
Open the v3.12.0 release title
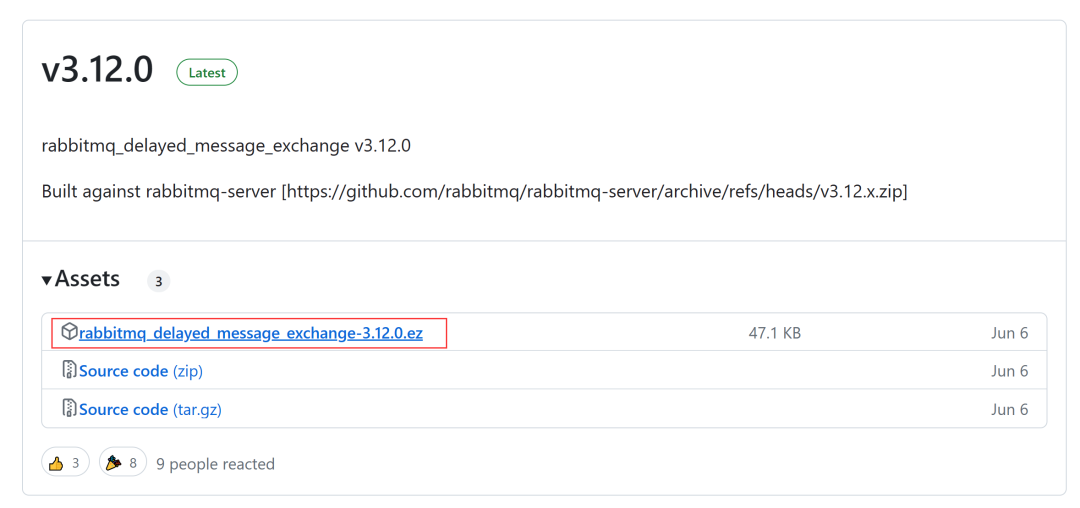[97, 71]
